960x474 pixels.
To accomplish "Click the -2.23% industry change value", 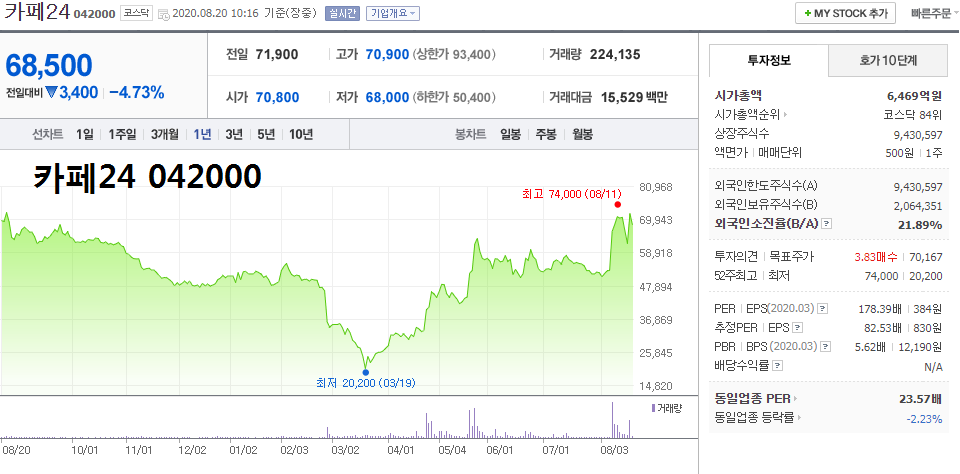I will 924,419.
